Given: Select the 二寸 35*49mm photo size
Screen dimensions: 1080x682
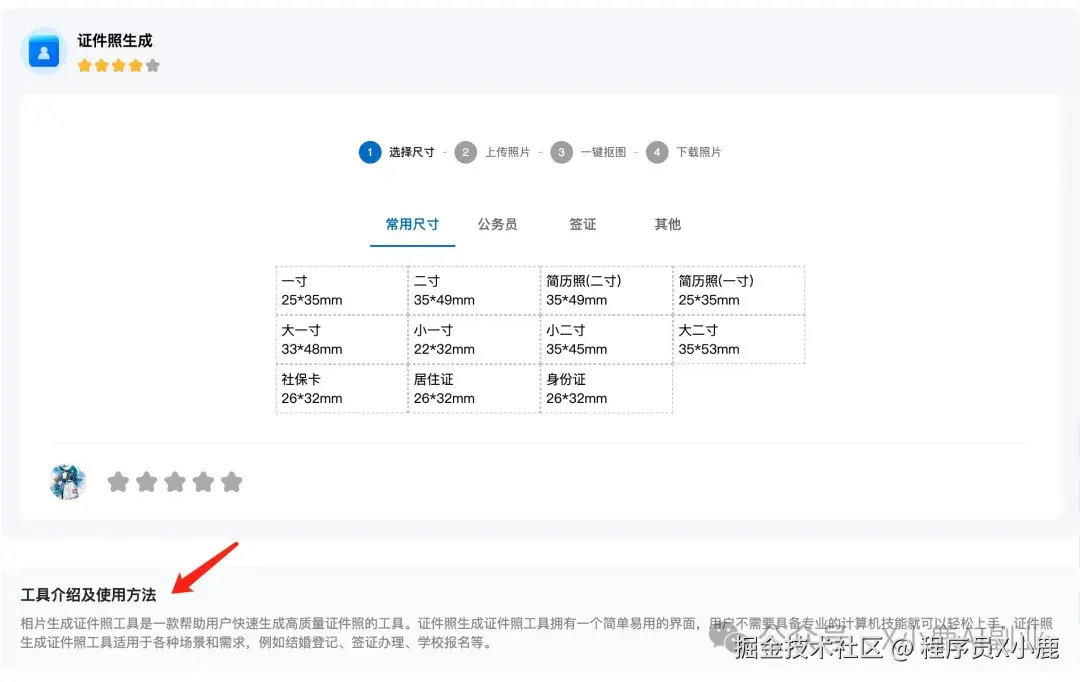Looking at the screenshot, I should (x=473, y=290).
